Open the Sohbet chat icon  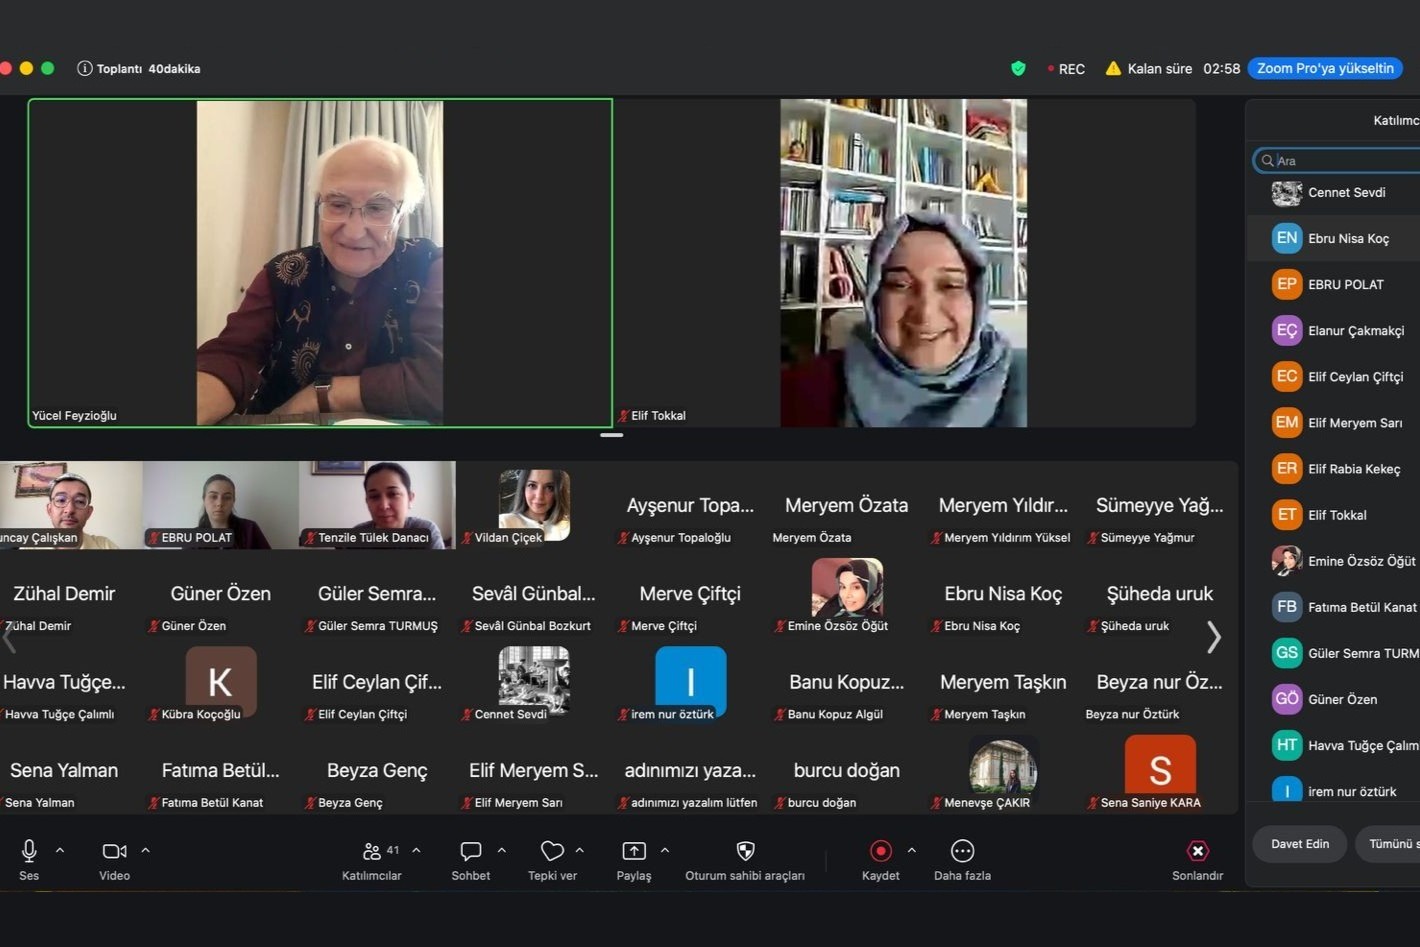coord(471,851)
